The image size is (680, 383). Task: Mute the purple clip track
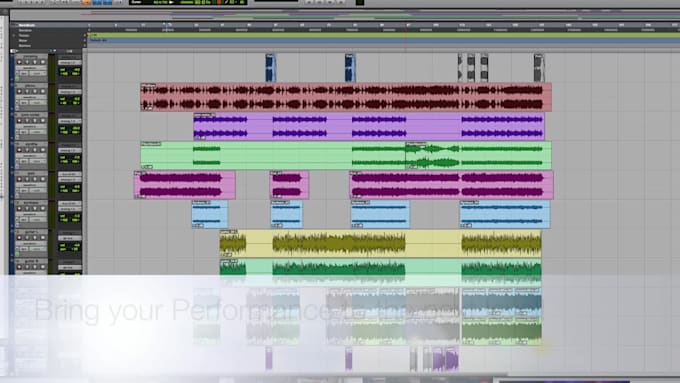click(42, 121)
